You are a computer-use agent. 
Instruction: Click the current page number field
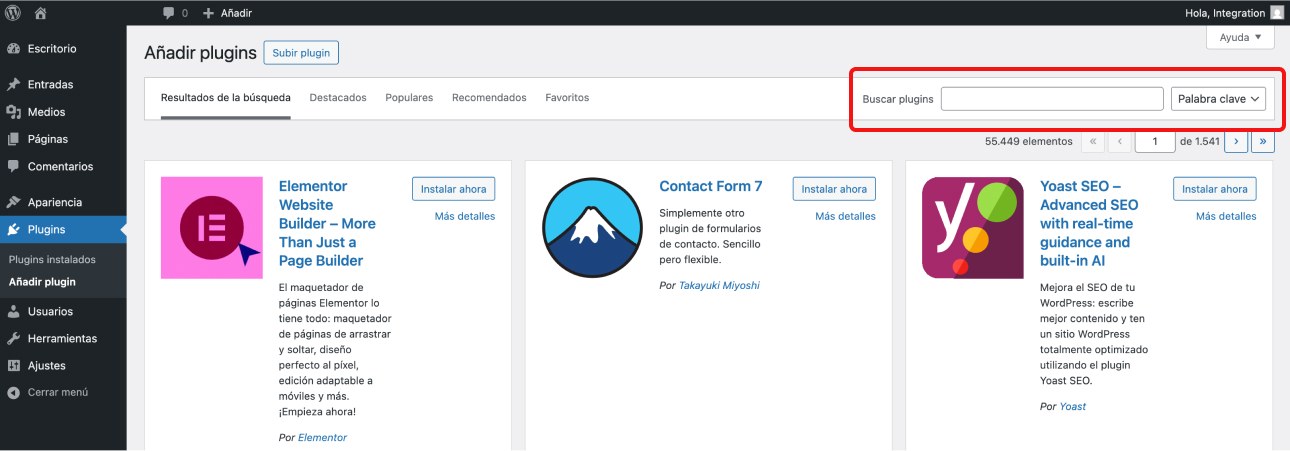1156,142
